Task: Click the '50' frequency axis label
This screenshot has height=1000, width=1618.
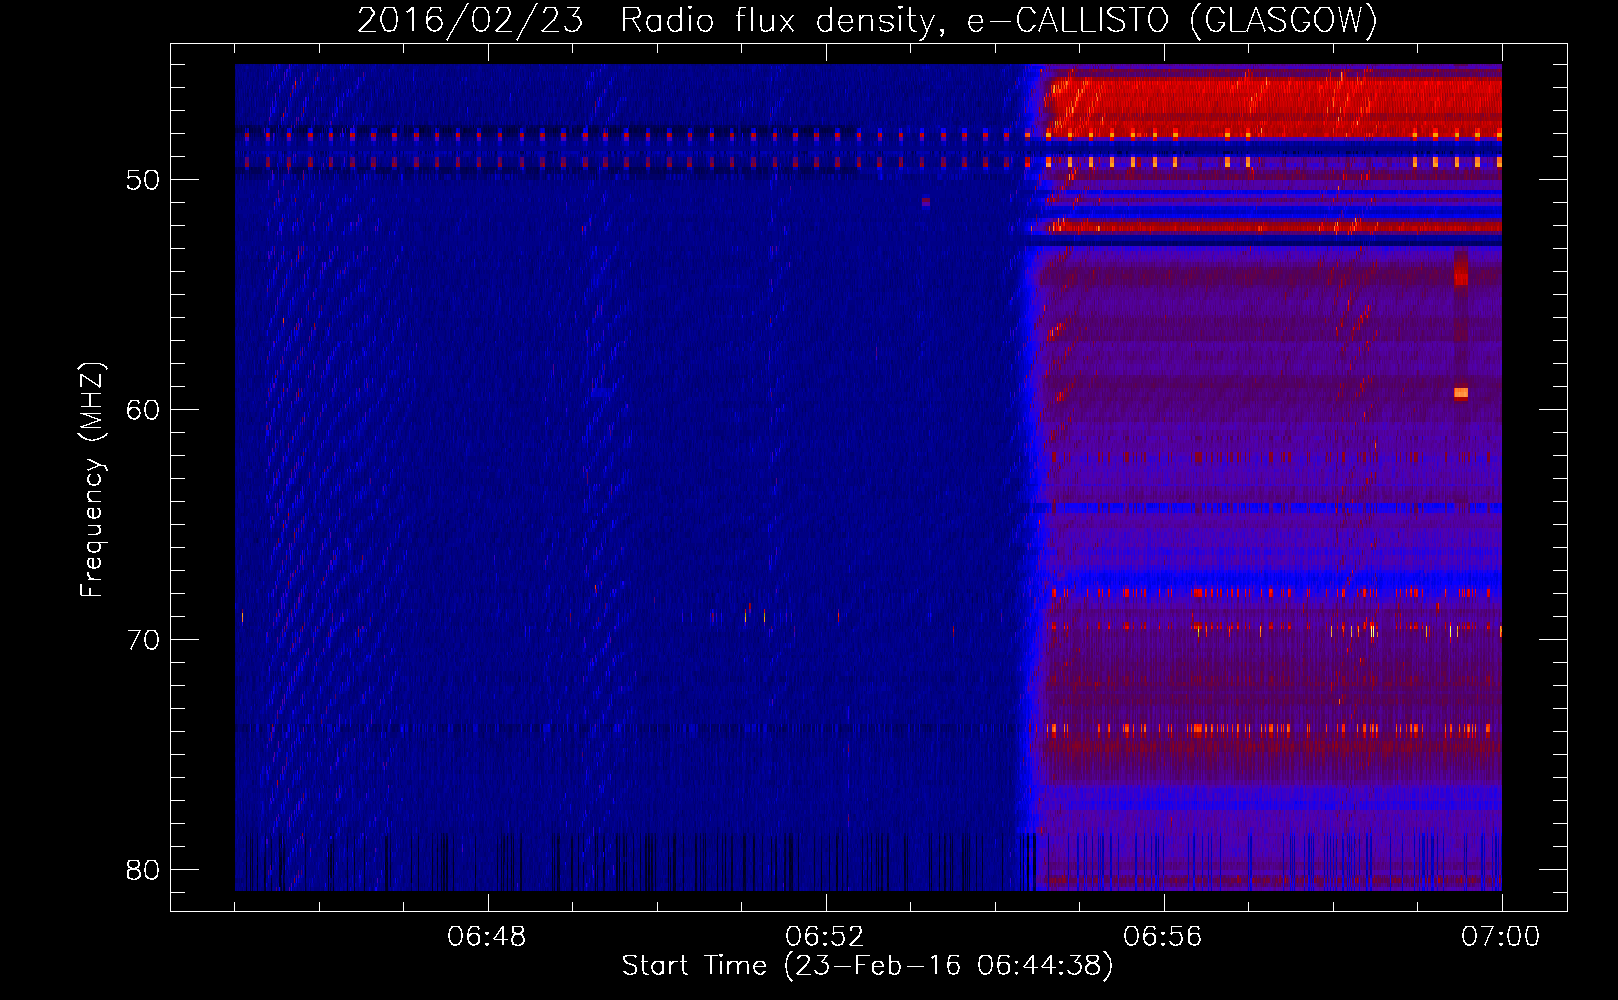Action: [x=143, y=181]
